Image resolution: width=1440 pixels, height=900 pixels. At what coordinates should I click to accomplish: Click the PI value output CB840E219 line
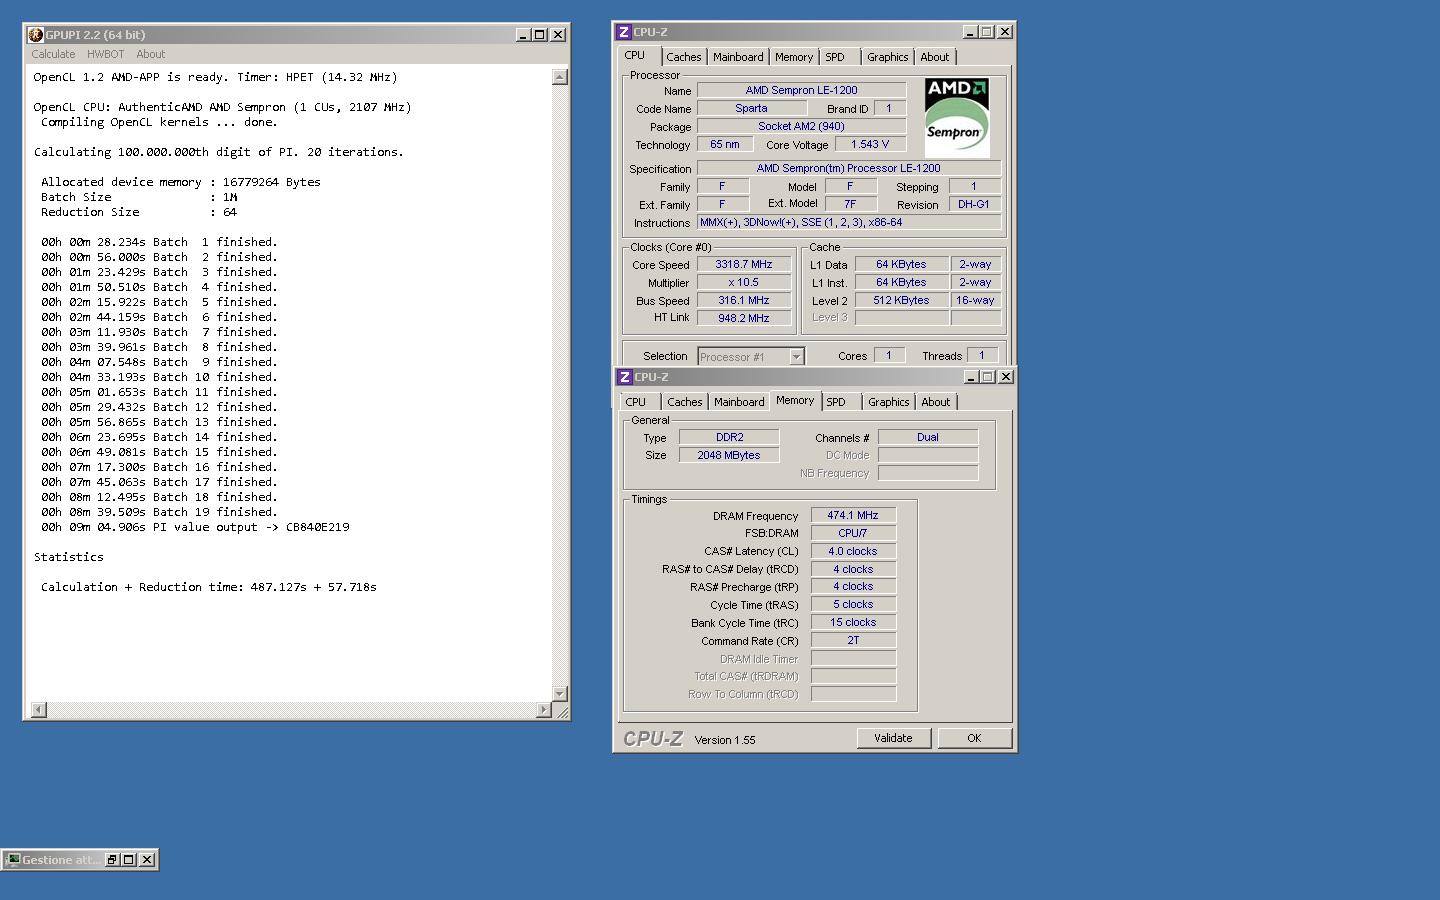[x=195, y=527]
